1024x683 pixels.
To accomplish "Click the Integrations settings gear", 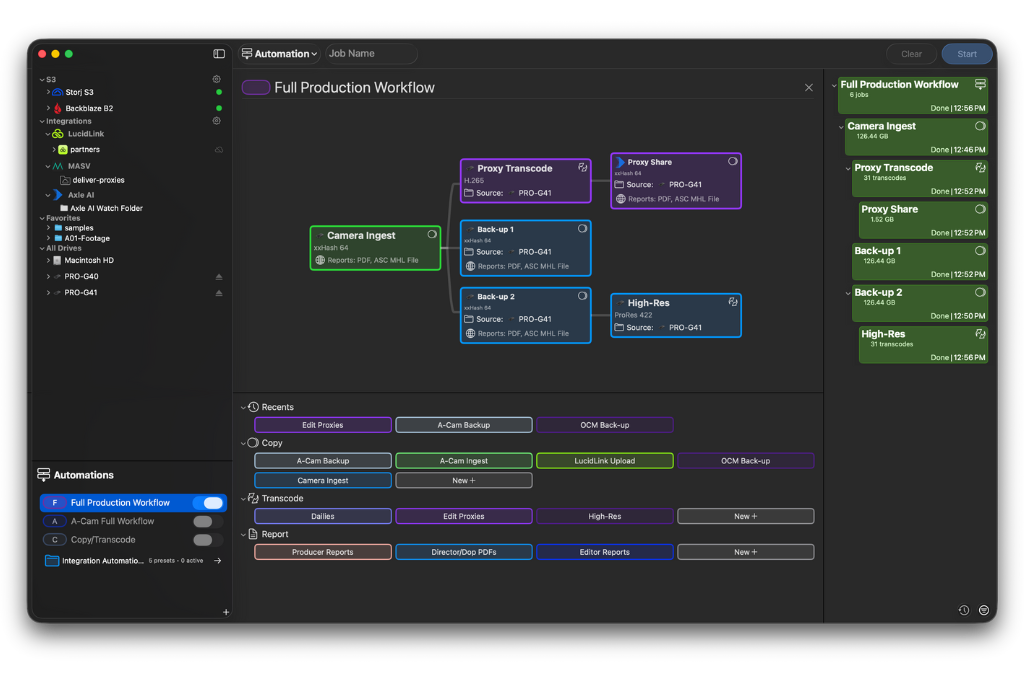I will 216,121.
